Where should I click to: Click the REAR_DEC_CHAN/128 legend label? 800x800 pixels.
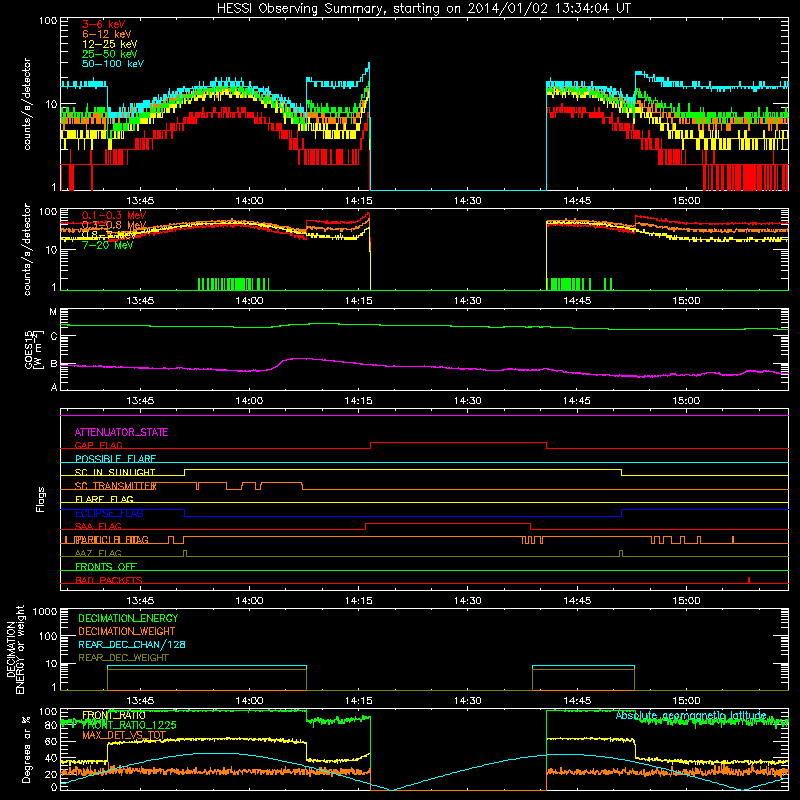coord(132,644)
